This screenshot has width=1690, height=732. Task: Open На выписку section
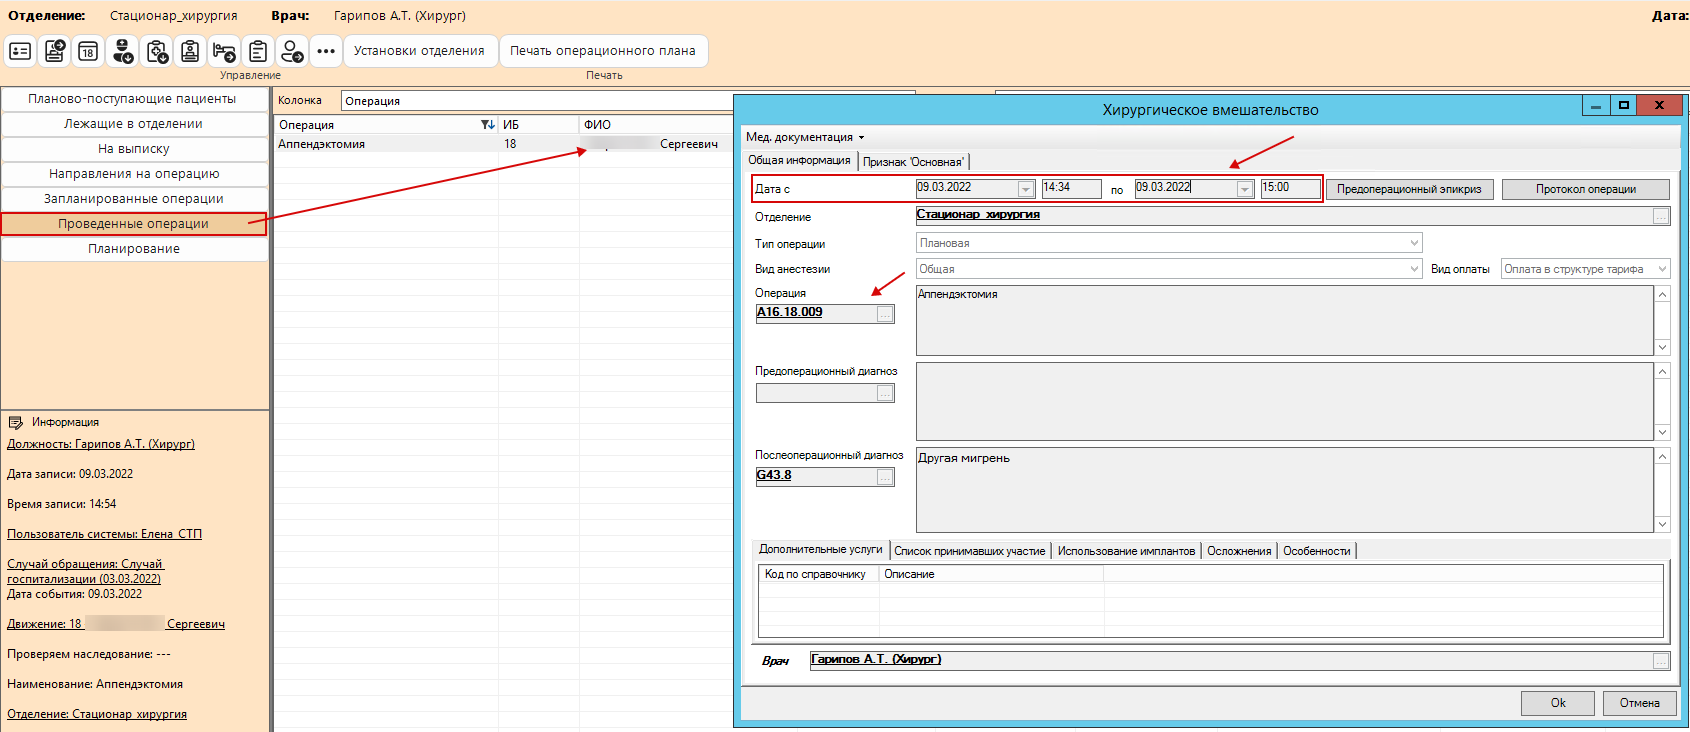pos(134,149)
